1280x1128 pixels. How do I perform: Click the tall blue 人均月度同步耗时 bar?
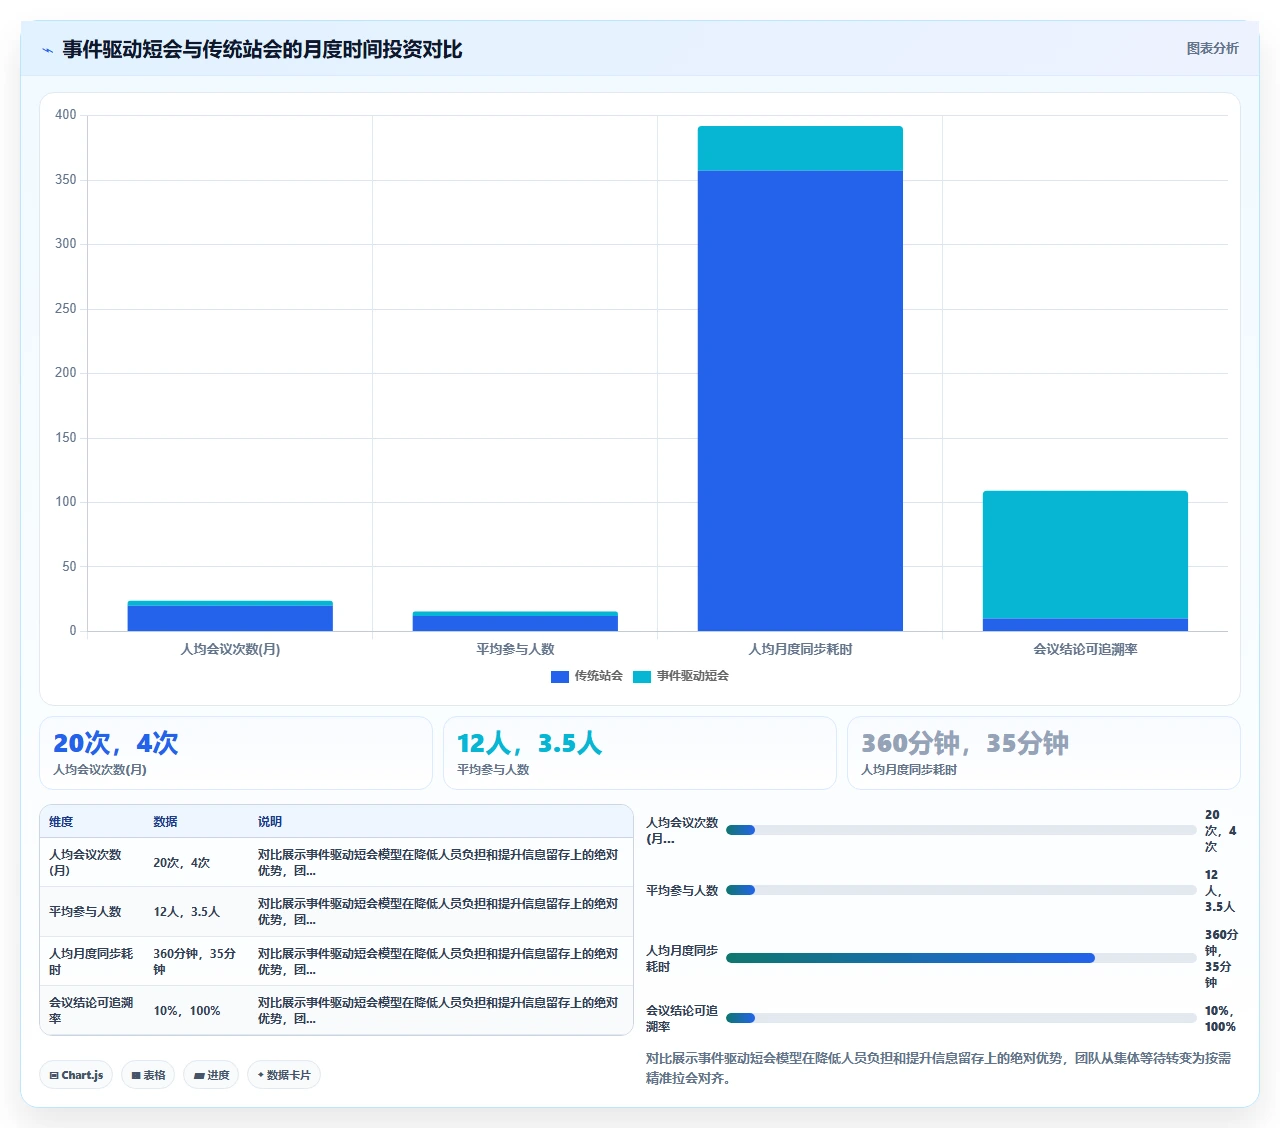click(800, 401)
